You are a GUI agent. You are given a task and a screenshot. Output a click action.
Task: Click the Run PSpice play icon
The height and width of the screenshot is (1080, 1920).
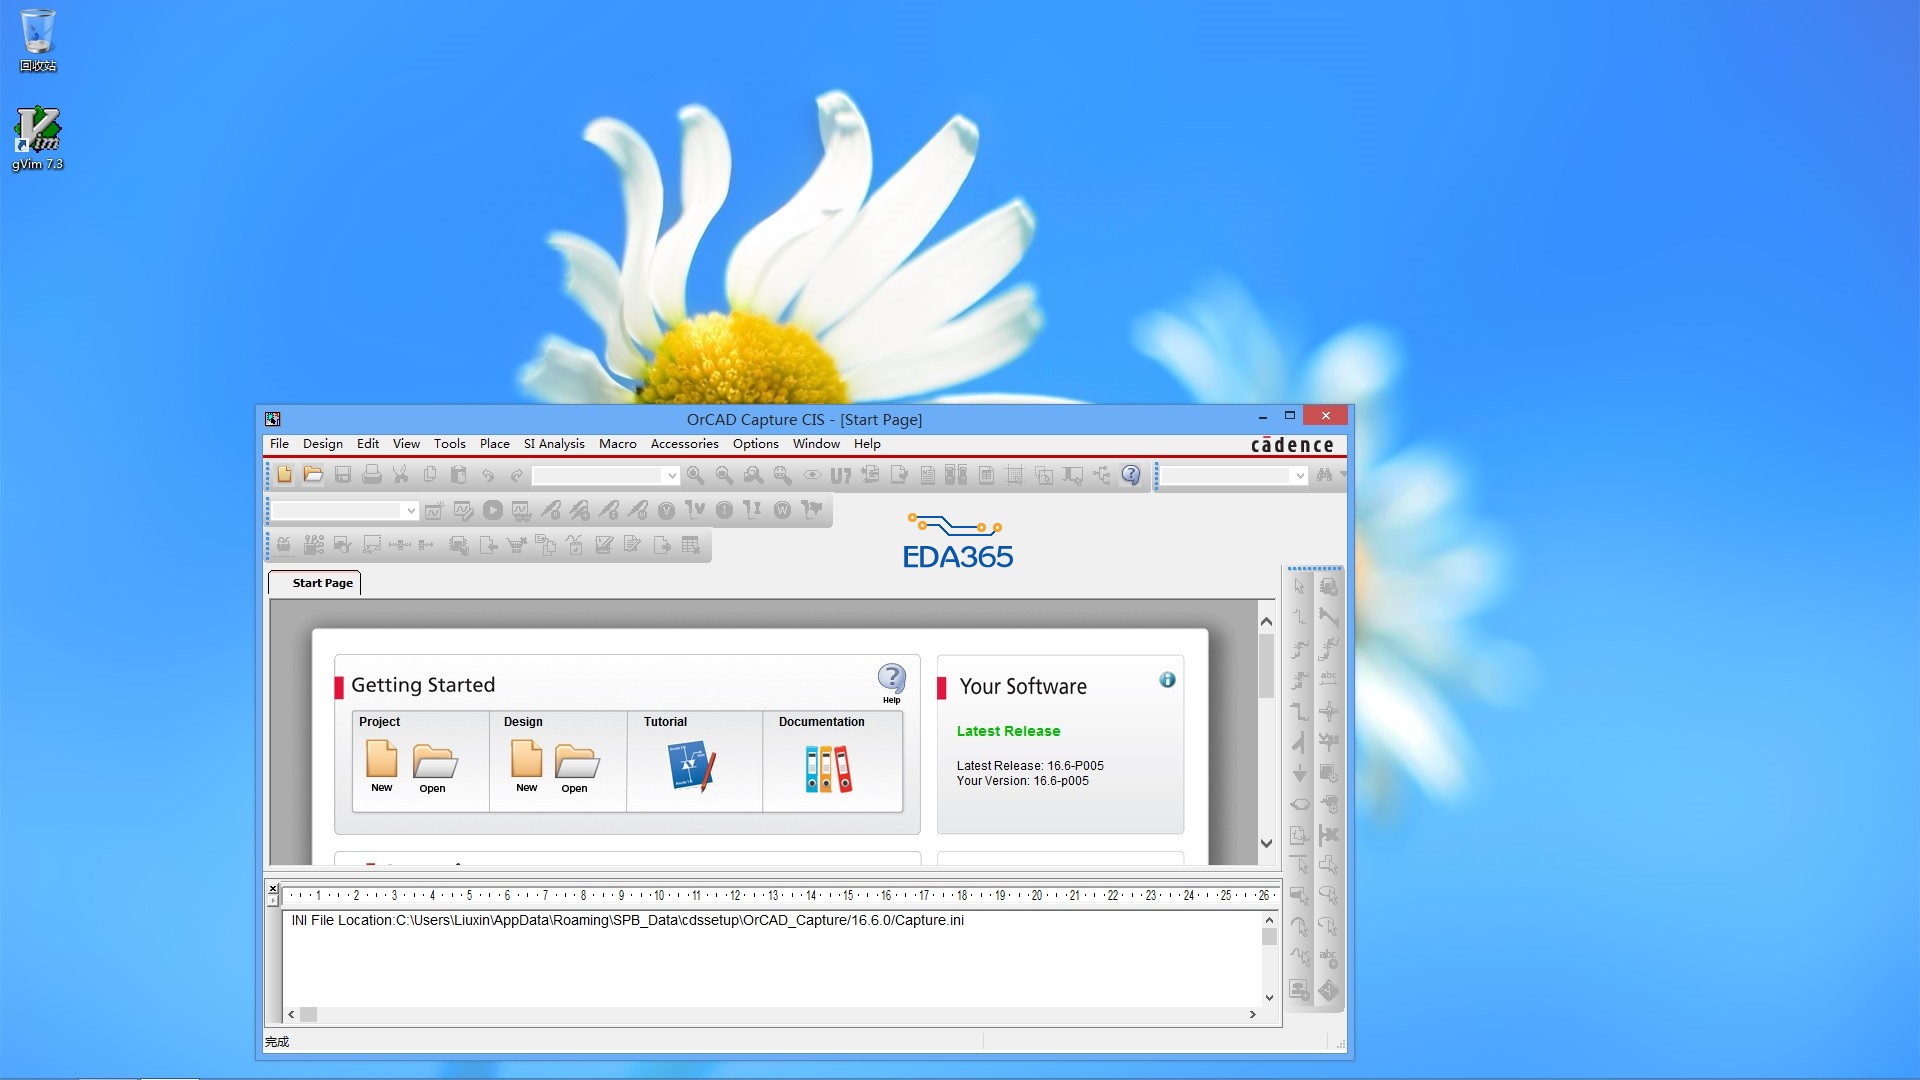[x=493, y=510]
